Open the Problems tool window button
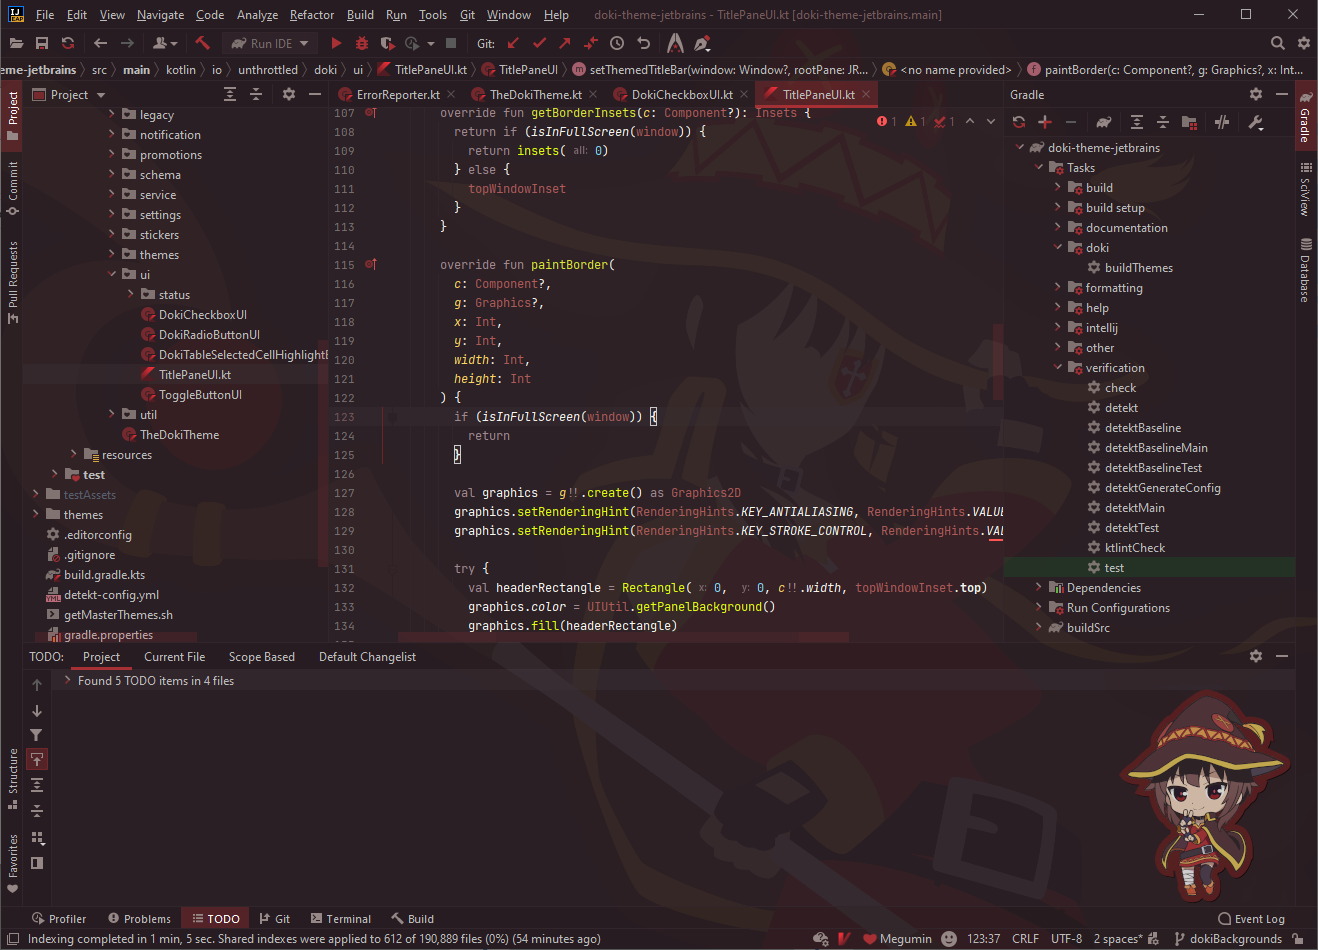 139,919
